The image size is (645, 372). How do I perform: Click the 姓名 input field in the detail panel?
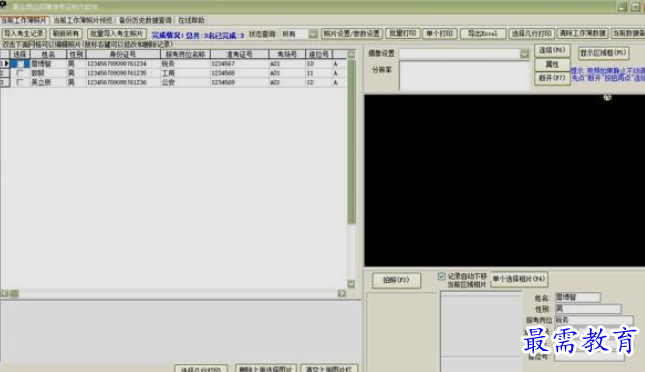(x=578, y=297)
